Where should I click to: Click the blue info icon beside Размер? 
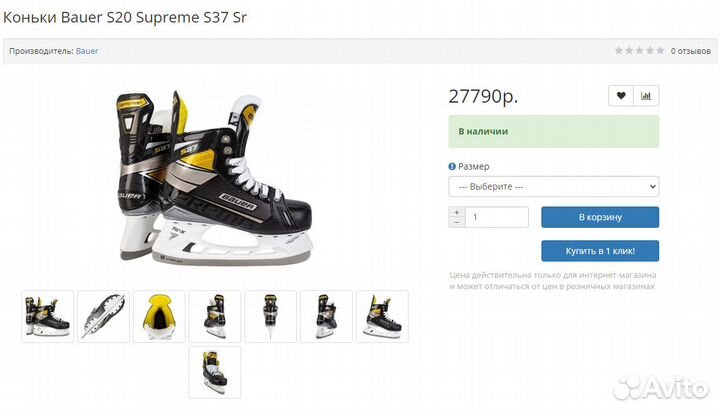tap(452, 166)
